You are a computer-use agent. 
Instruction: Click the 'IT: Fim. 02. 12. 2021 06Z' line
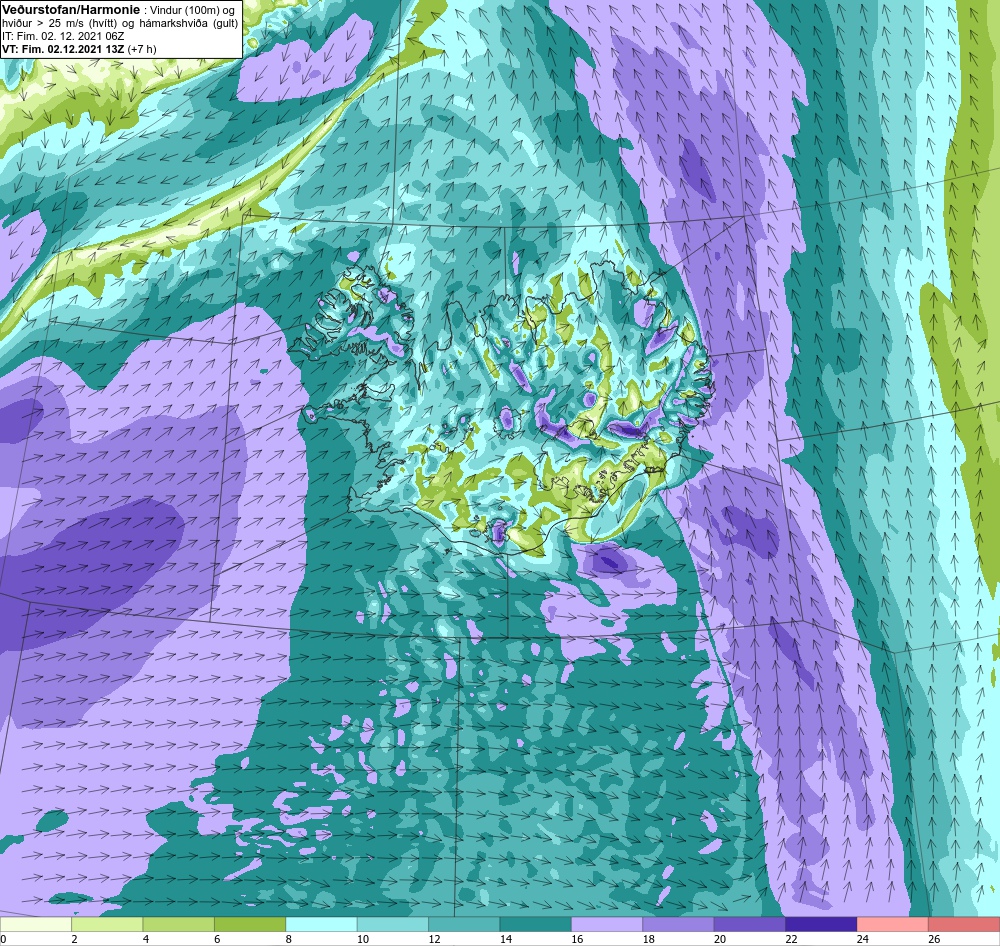[63, 36]
